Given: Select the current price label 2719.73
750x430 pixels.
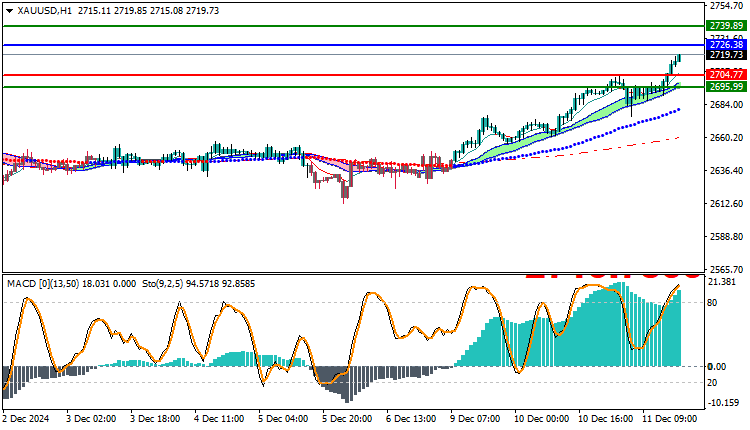Looking at the screenshot, I should (x=726, y=55).
